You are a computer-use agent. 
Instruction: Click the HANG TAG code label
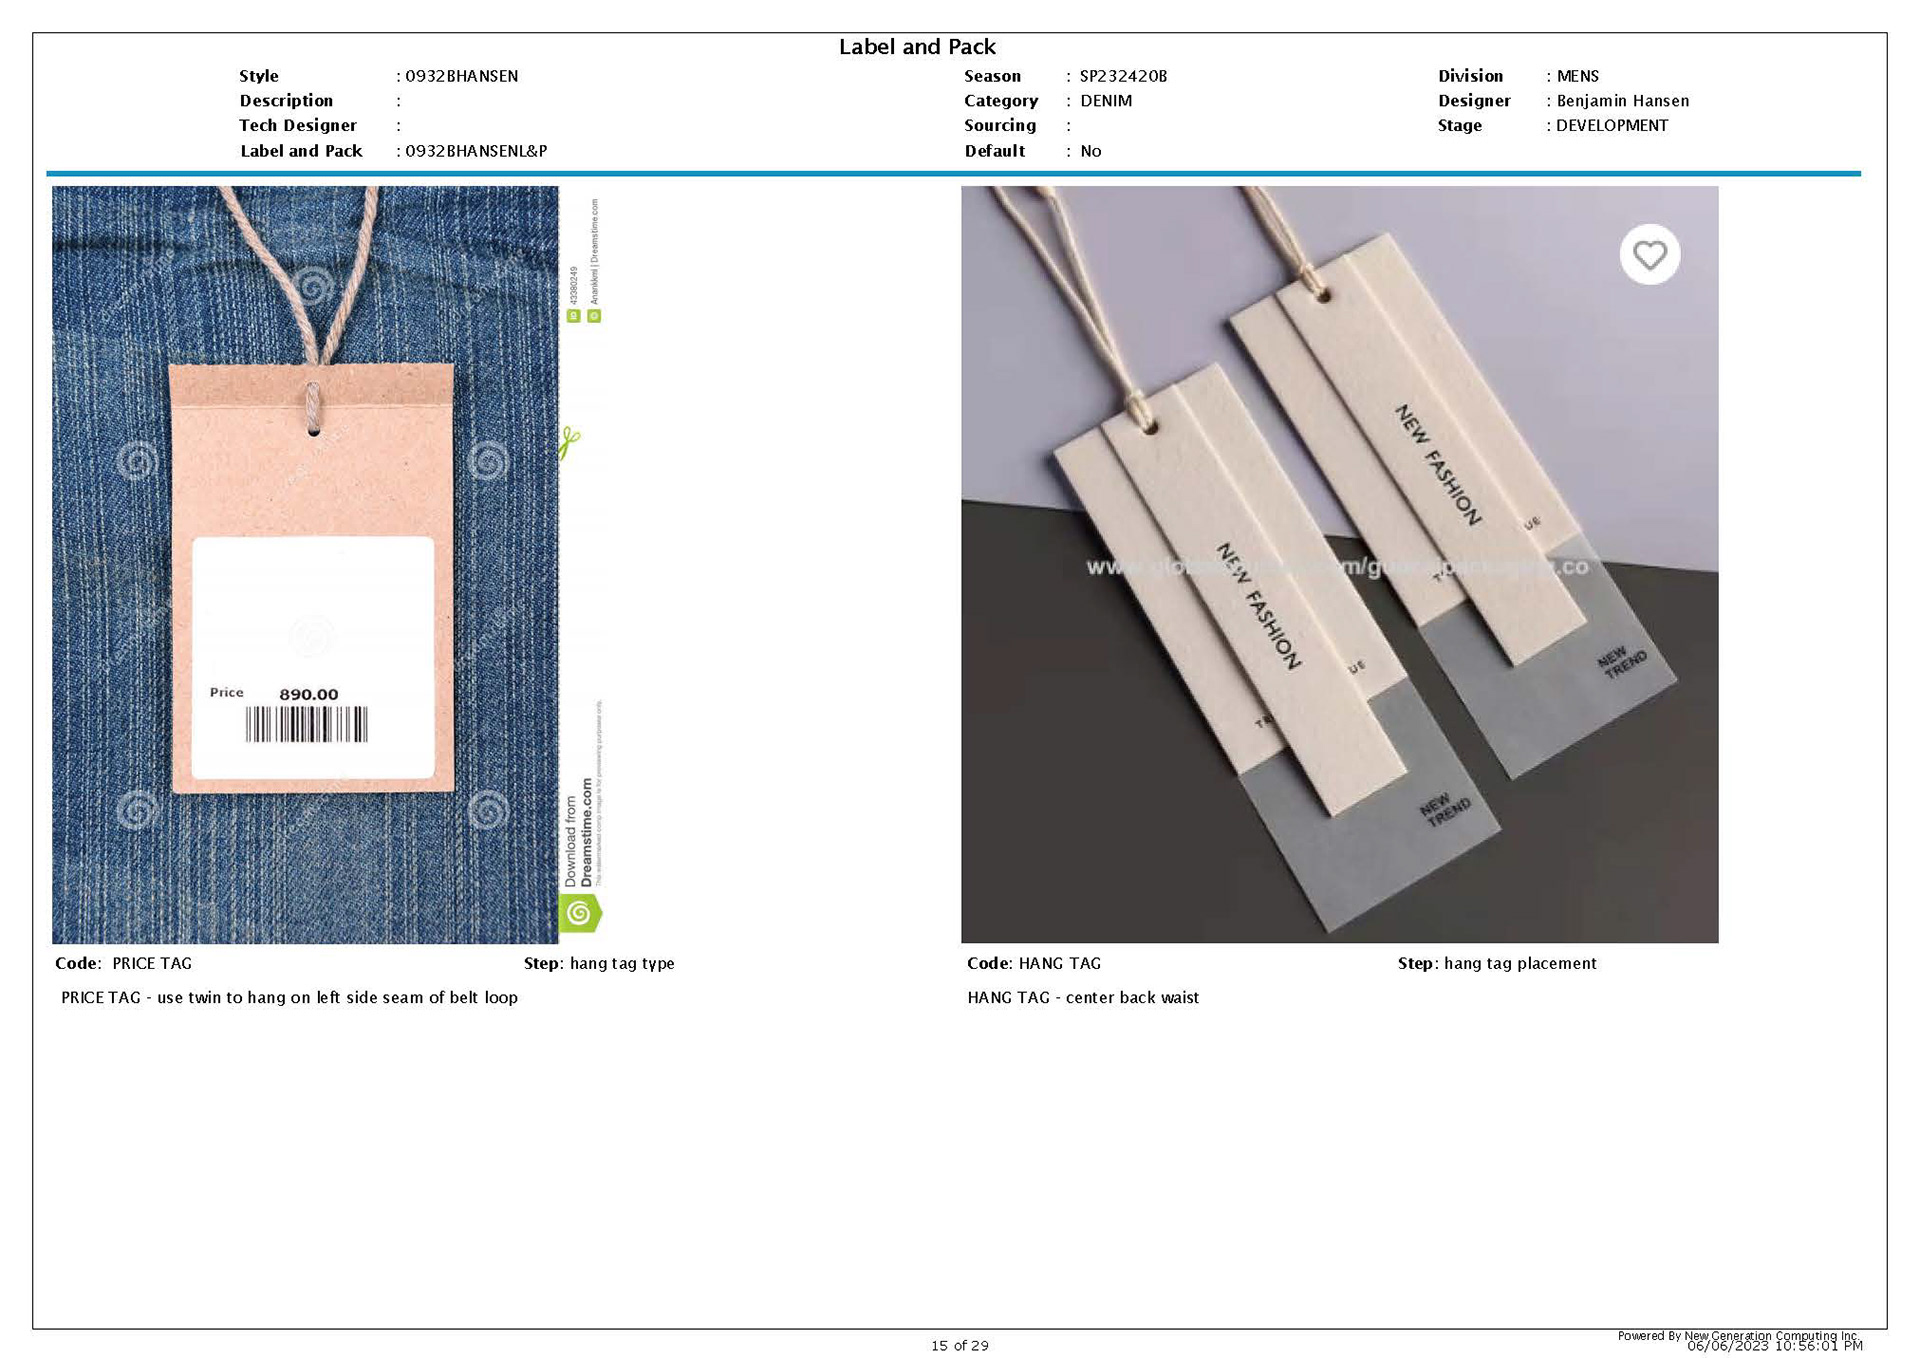coord(1059,963)
